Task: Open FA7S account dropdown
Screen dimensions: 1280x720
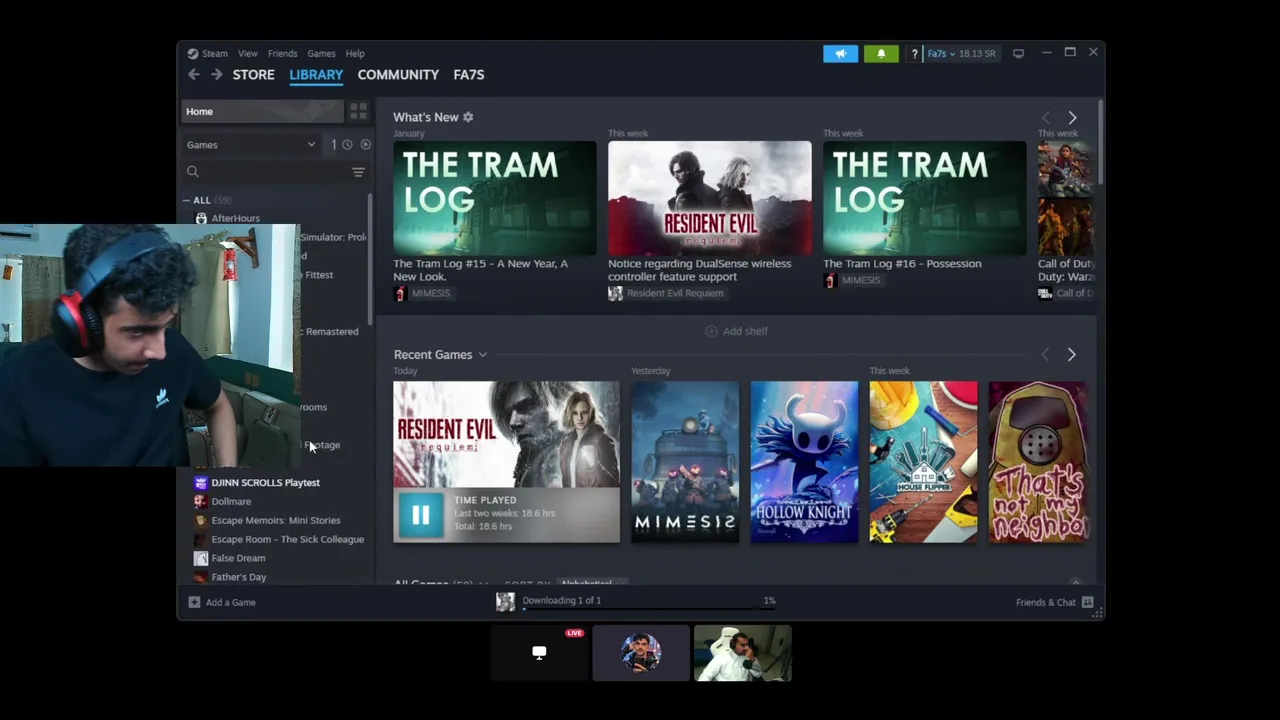Action: tap(961, 54)
